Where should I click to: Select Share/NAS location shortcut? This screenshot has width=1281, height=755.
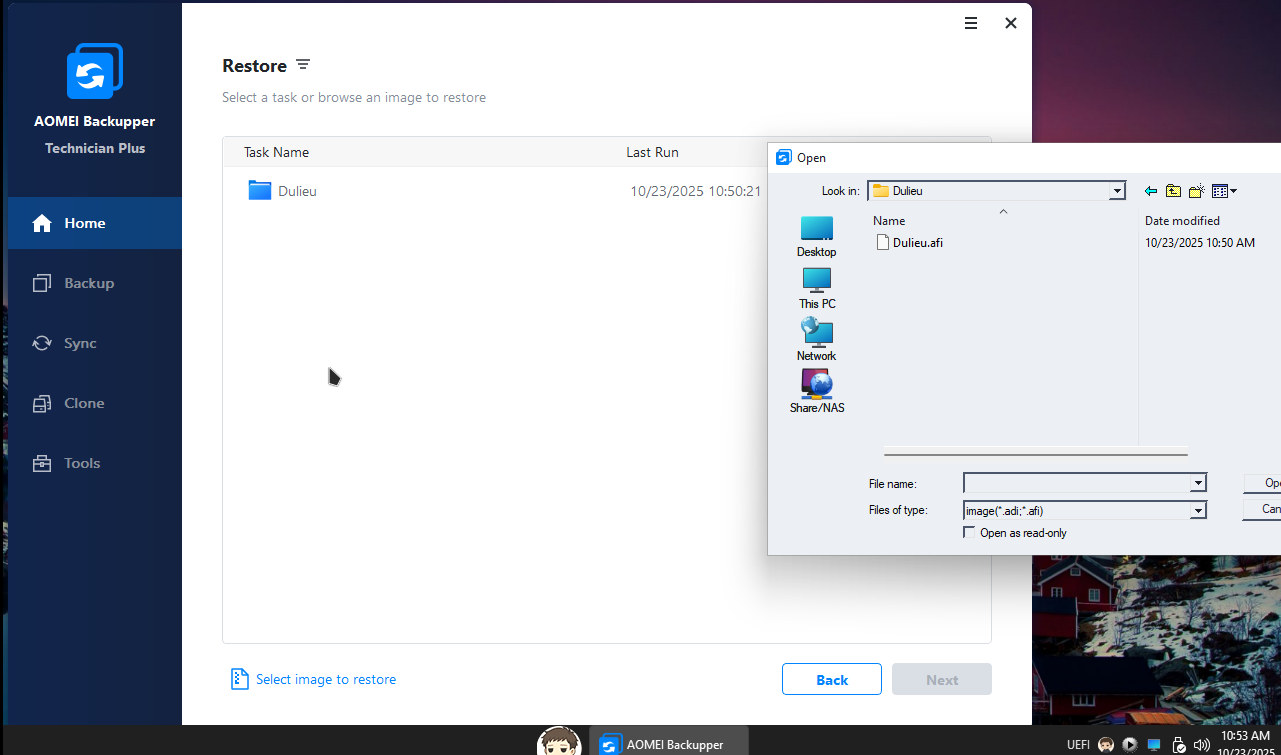tap(816, 391)
